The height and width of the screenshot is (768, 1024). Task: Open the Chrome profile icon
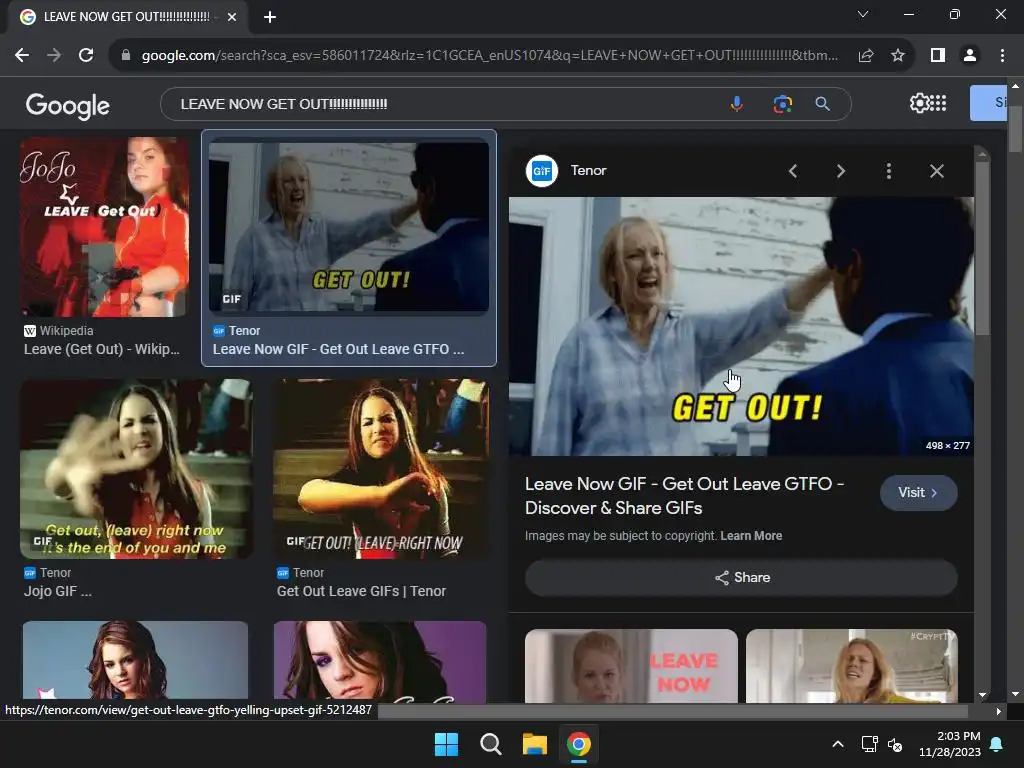[x=970, y=56]
